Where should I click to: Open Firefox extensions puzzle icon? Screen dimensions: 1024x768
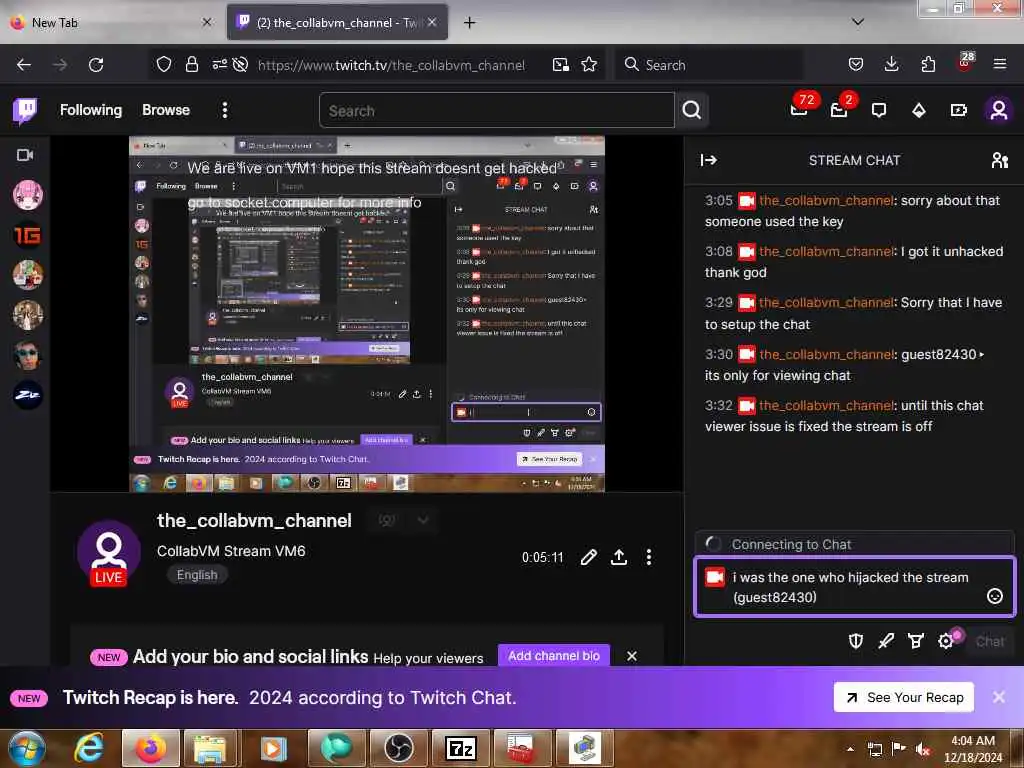point(928,64)
